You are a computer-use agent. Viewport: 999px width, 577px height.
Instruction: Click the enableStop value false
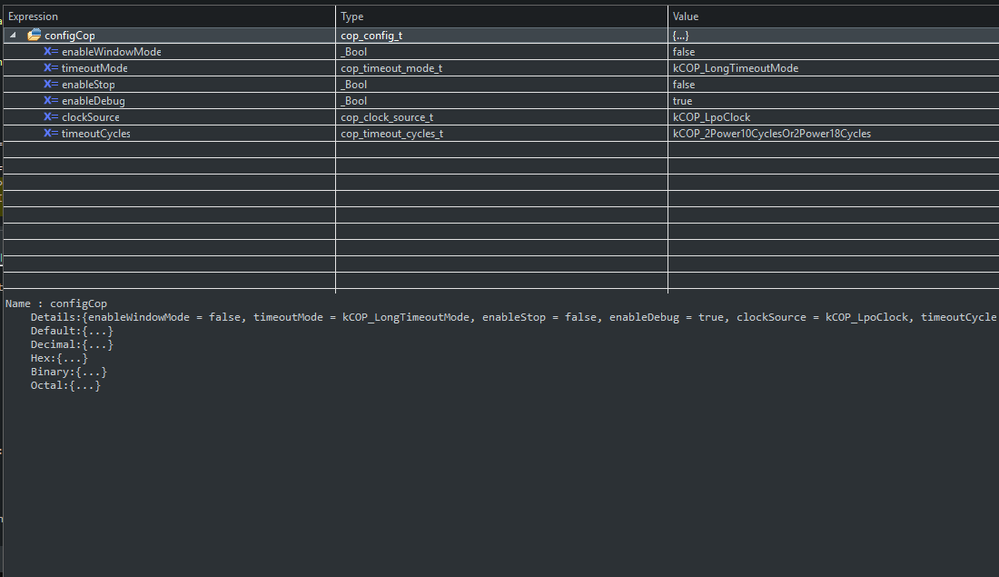coord(686,84)
